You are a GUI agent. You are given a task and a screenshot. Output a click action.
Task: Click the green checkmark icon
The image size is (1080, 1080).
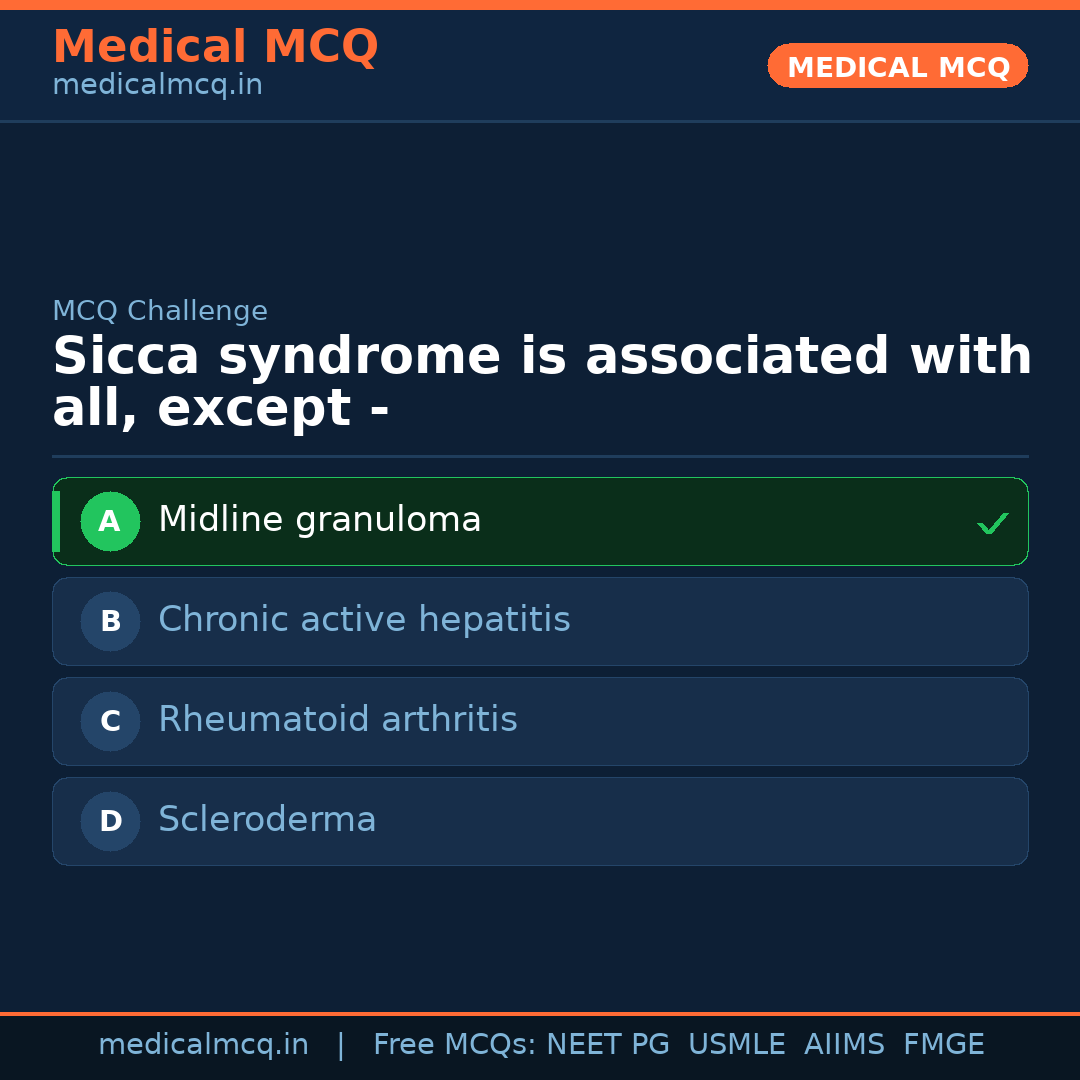click(992, 523)
